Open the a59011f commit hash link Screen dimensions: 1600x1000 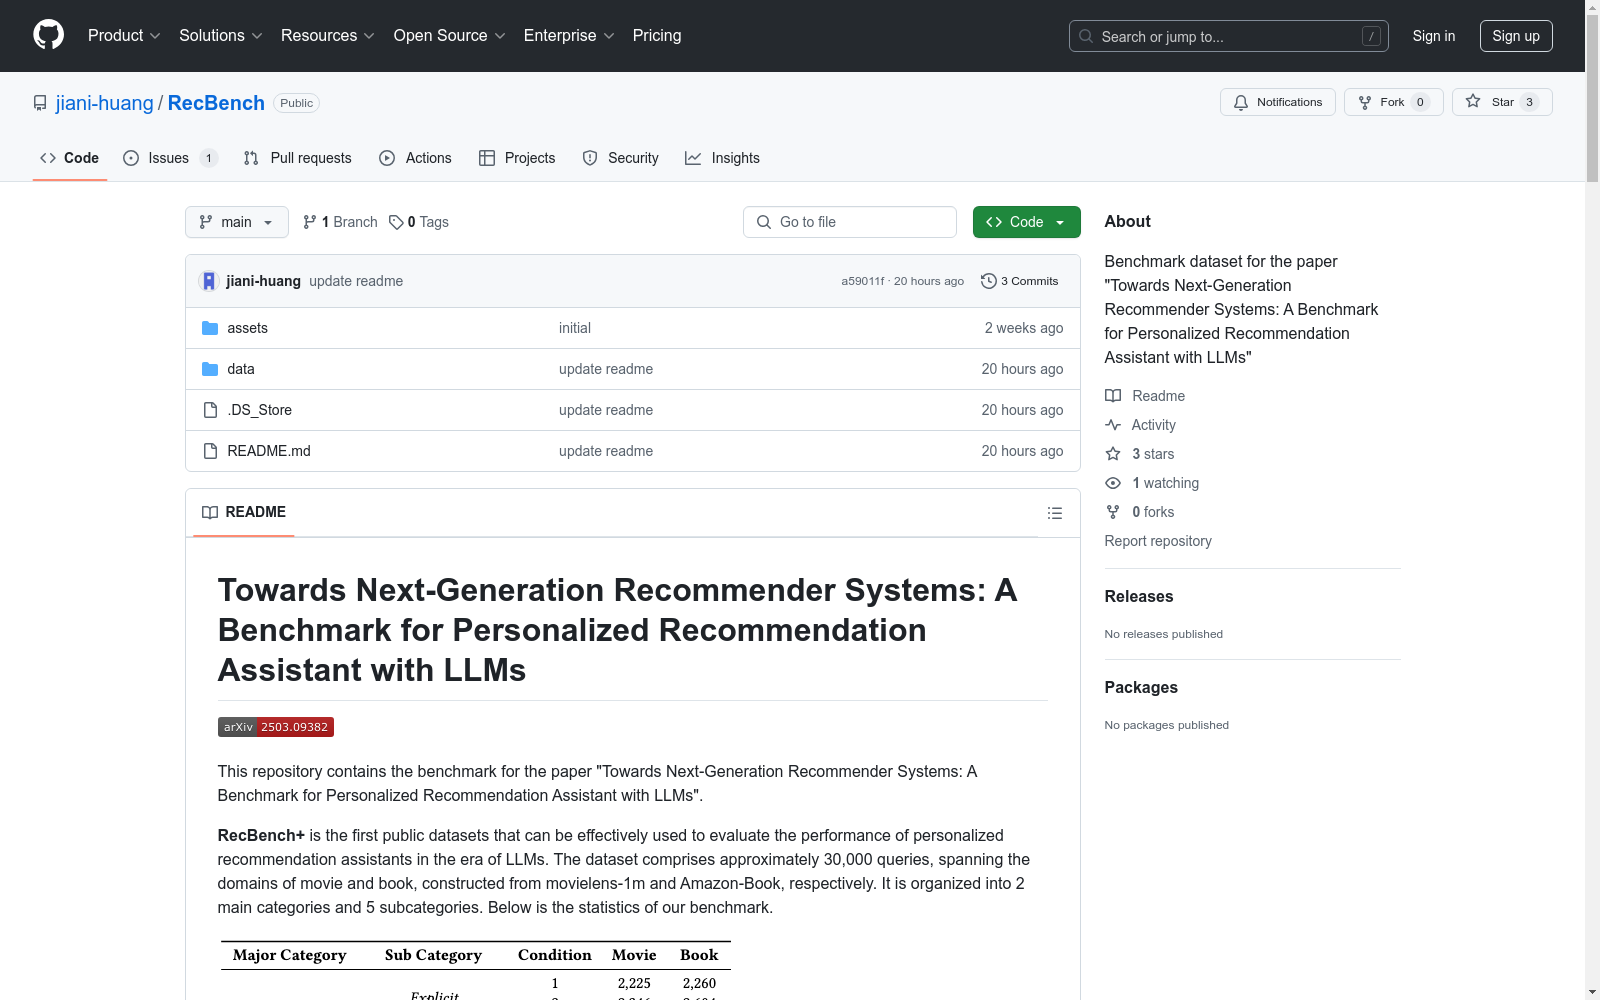point(863,281)
